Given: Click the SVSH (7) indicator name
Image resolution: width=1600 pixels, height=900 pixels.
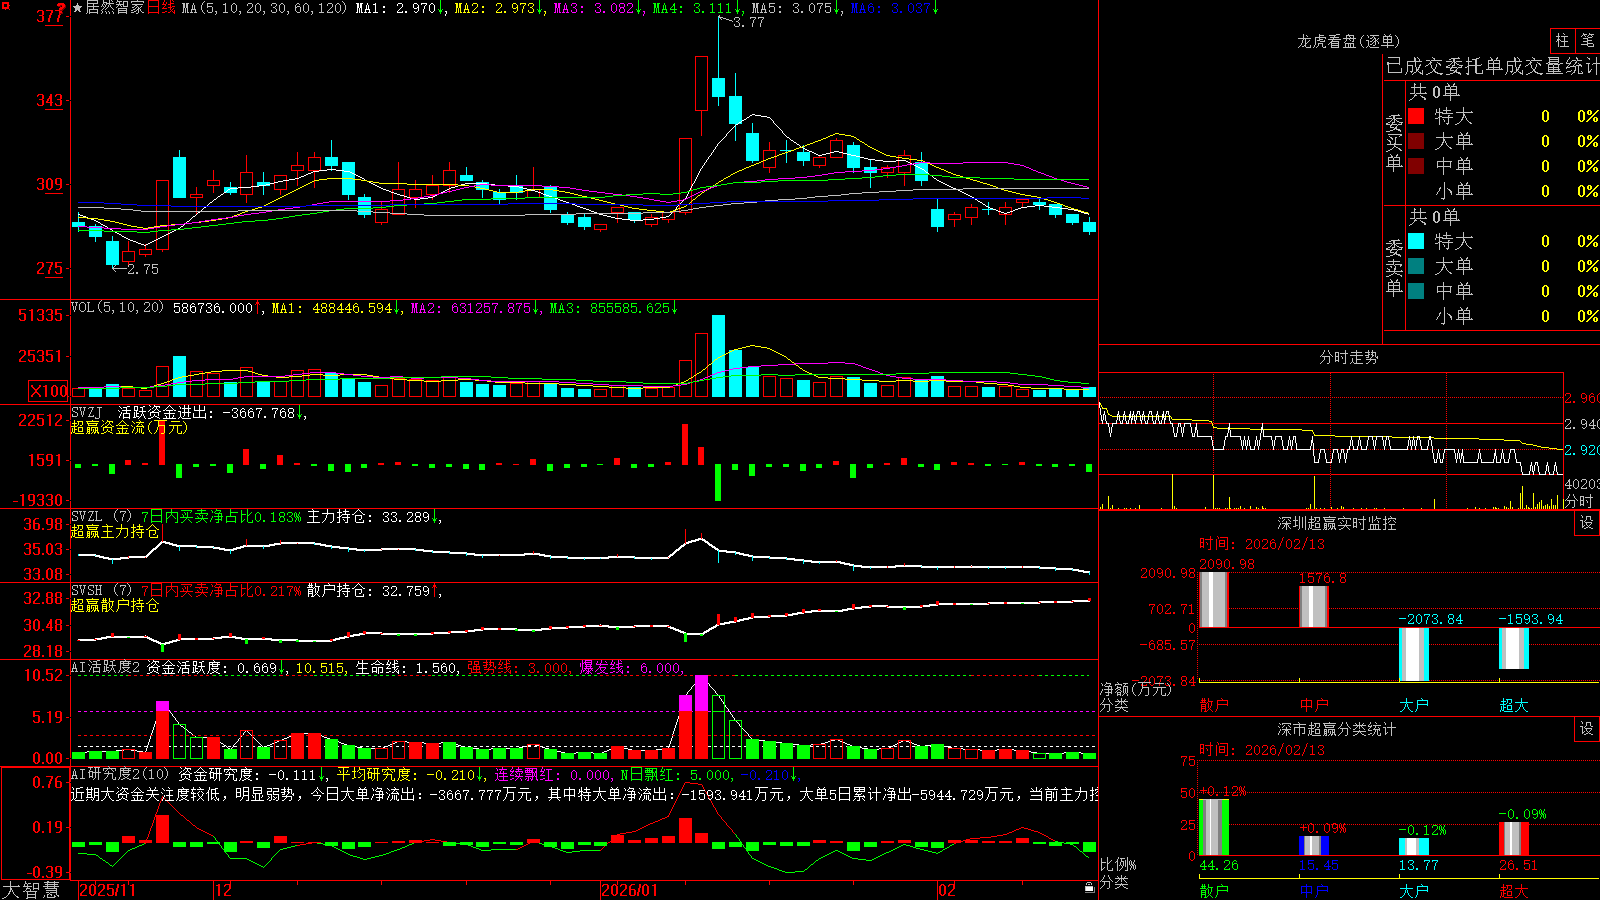Looking at the screenshot, I should point(101,591).
